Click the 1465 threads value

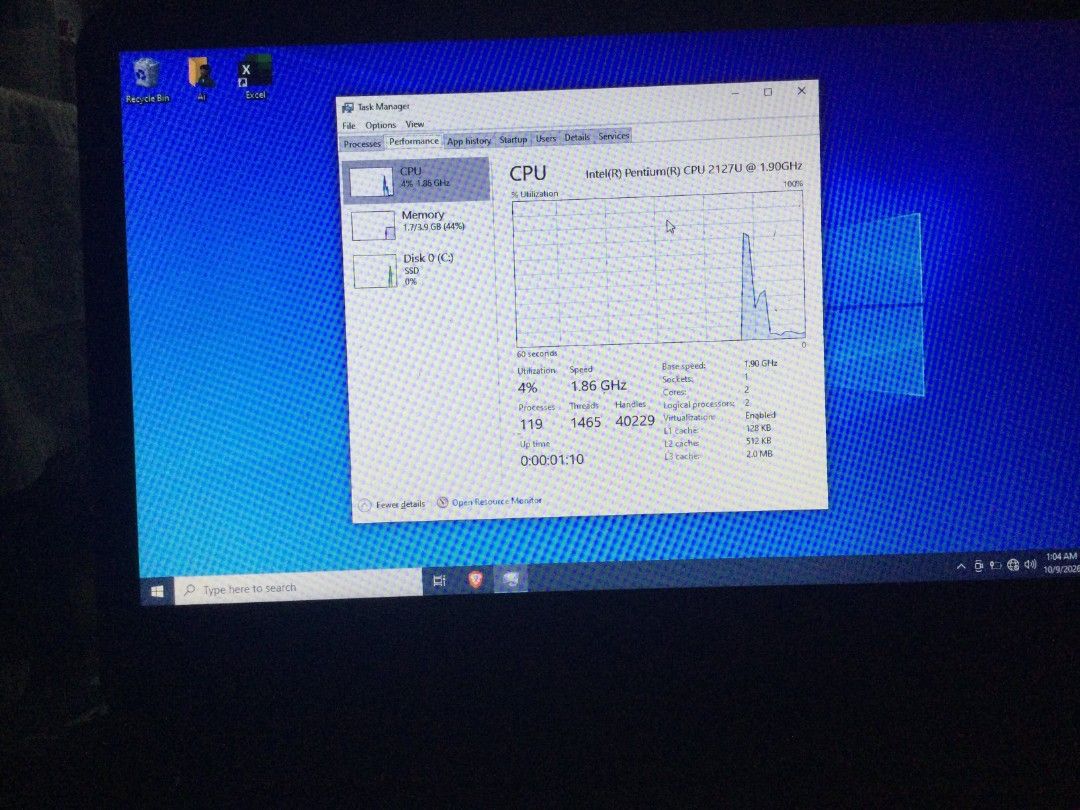click(x=585, y=422)
